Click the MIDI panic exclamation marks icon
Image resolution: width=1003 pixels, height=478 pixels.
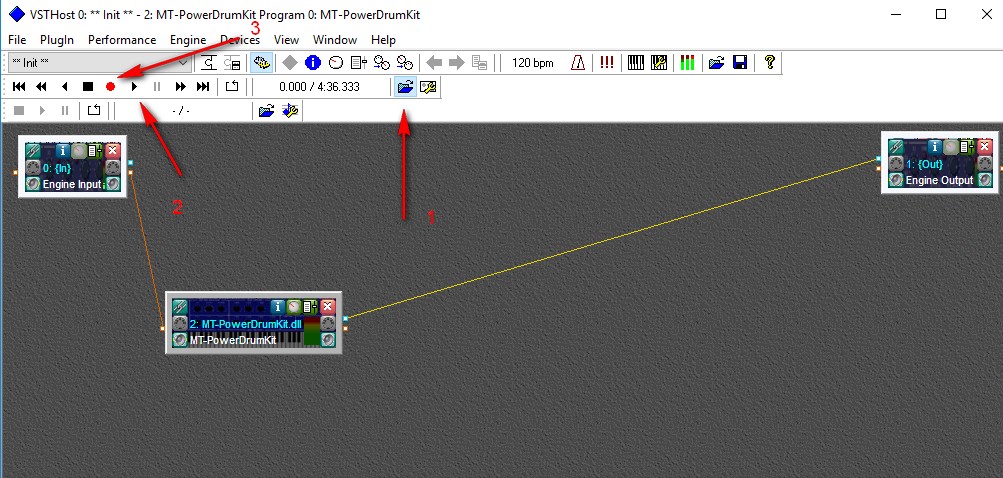coord(607,63)
